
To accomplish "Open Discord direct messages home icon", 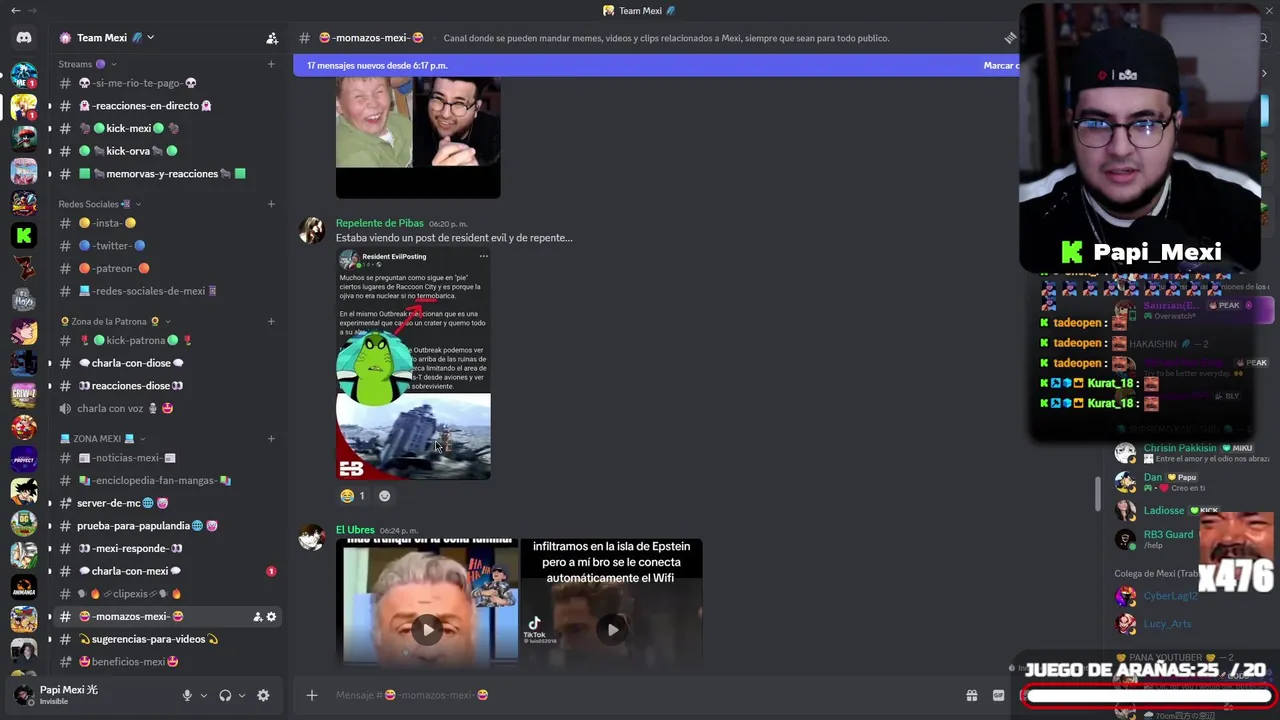I will coord(24,38).
